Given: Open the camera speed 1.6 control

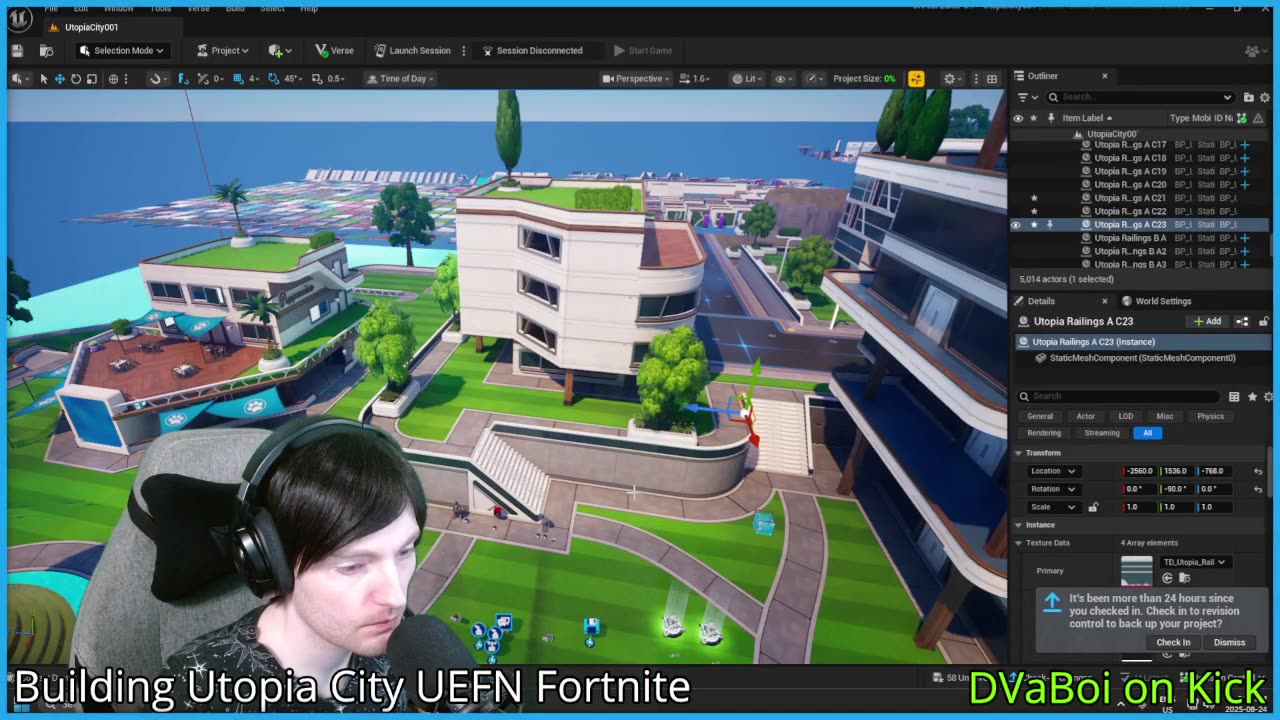Looking at the screenshot, I should click(695, 78).
